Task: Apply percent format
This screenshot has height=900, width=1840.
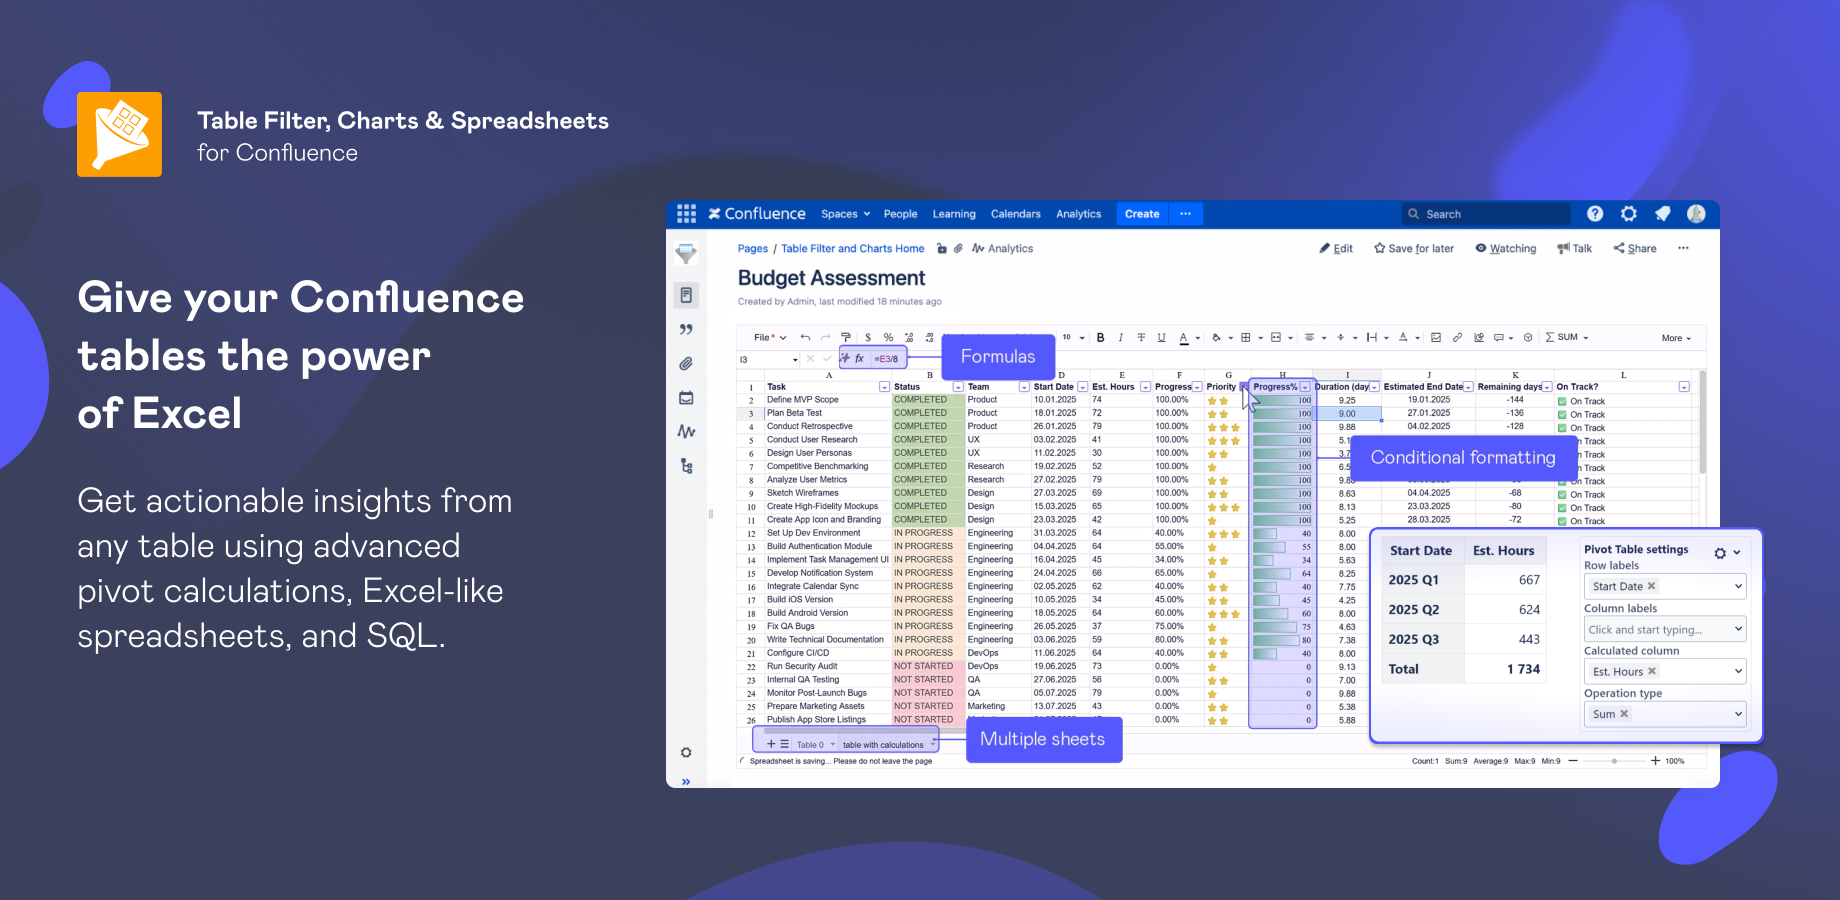Action: [888, 337]
